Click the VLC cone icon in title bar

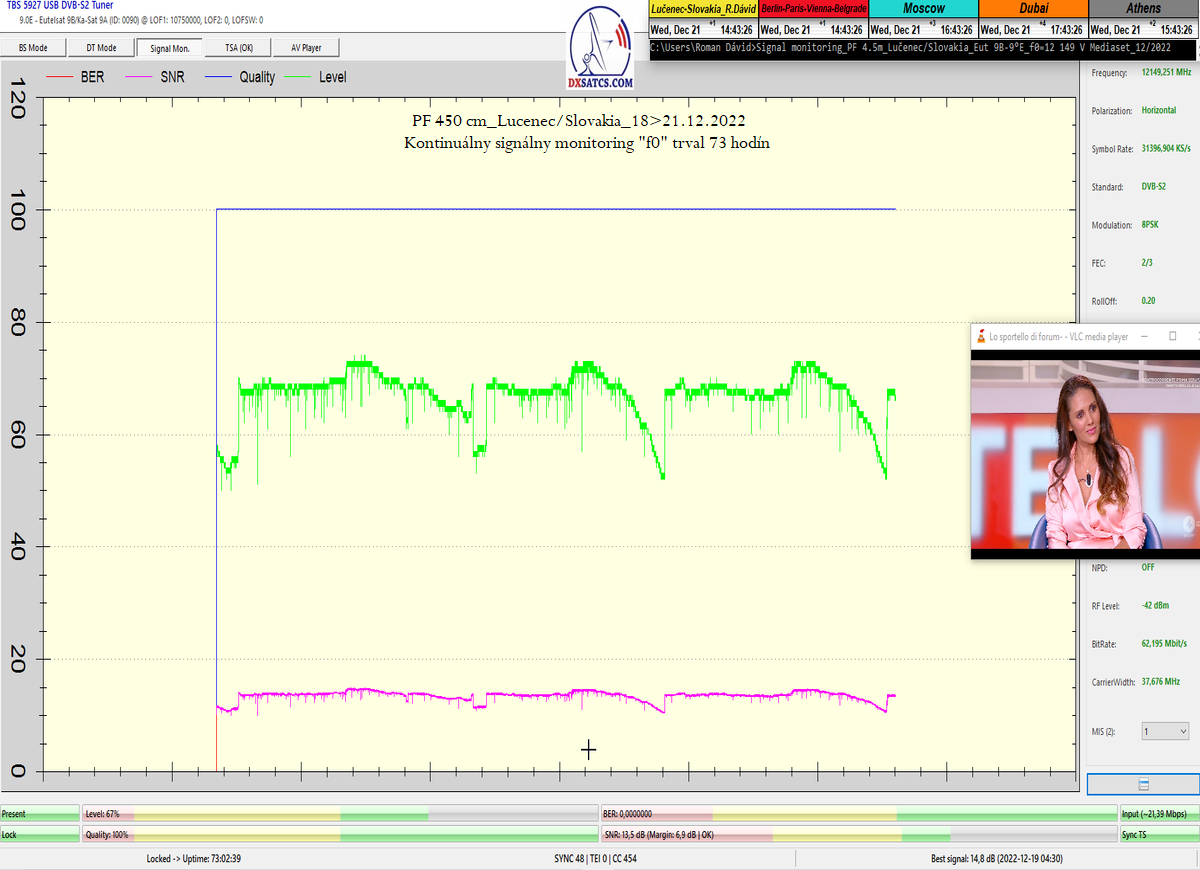coord(980,337)
